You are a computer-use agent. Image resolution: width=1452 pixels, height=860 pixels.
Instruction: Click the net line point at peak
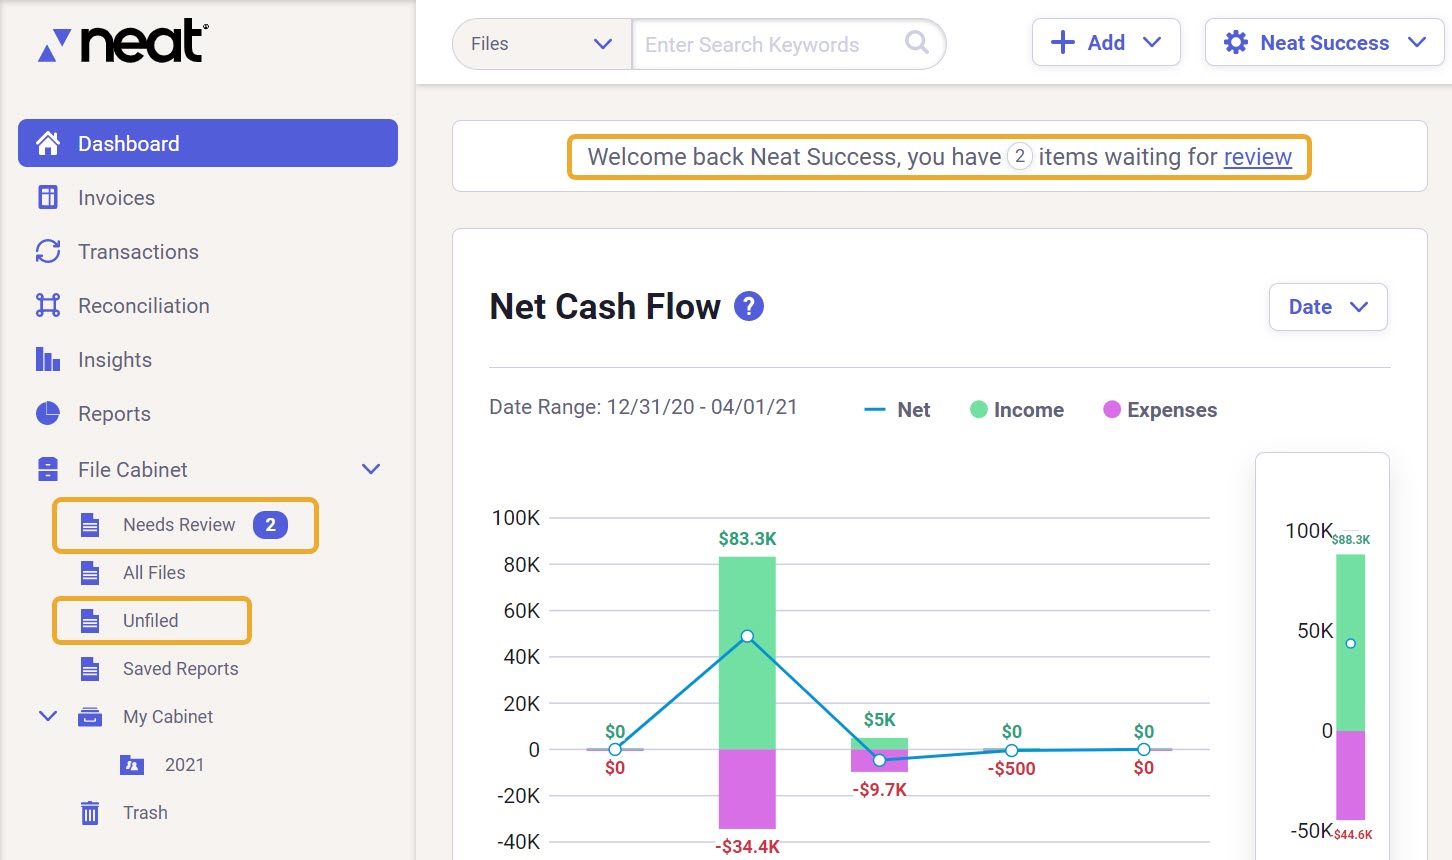(x=747, y=636)
